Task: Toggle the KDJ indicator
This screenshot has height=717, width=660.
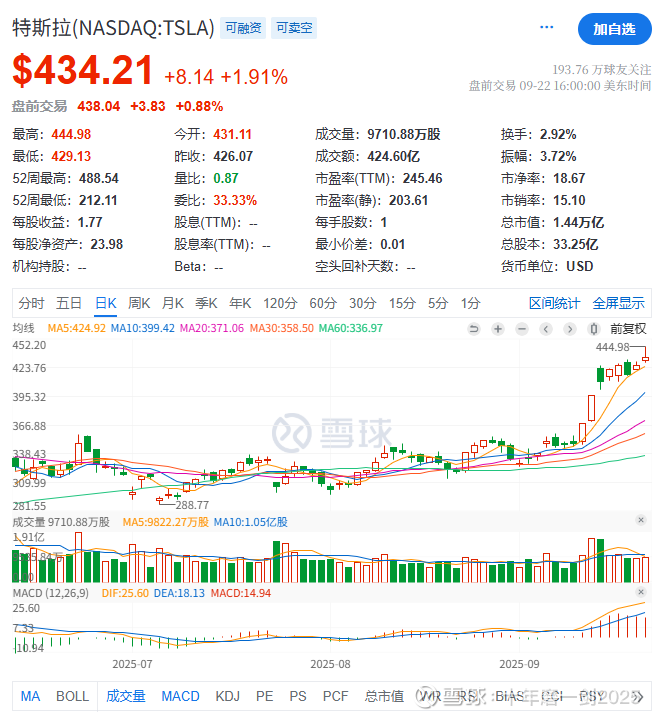Action: click(227, 696)
